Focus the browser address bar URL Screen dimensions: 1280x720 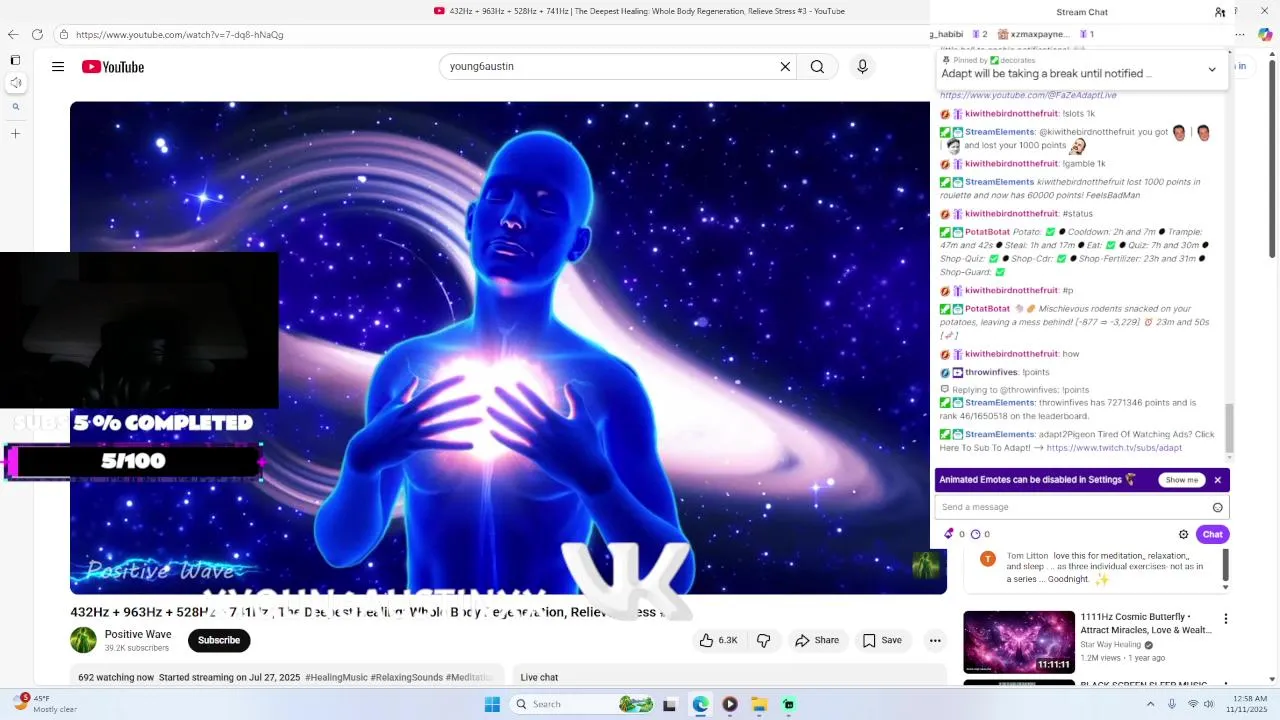point(180,35)
